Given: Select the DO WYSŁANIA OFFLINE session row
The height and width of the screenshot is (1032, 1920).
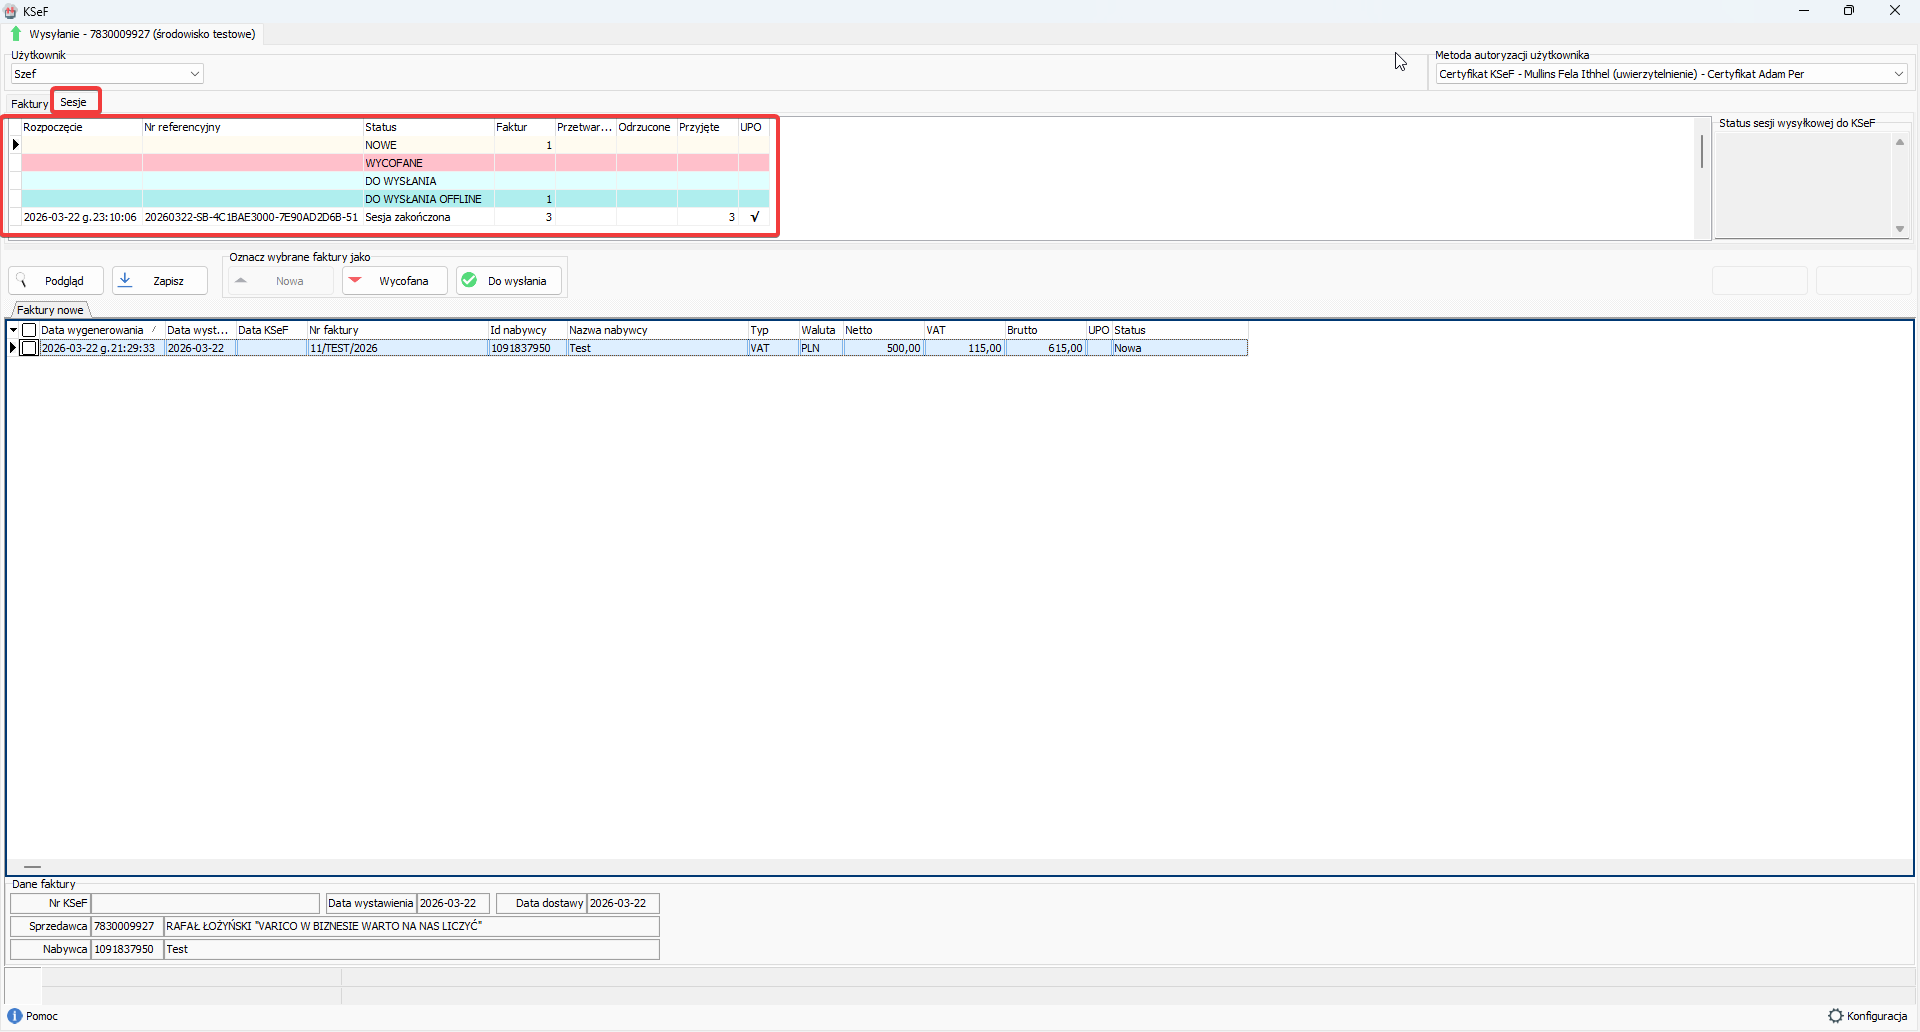Looking at the screenshot, I should (423, 199).
